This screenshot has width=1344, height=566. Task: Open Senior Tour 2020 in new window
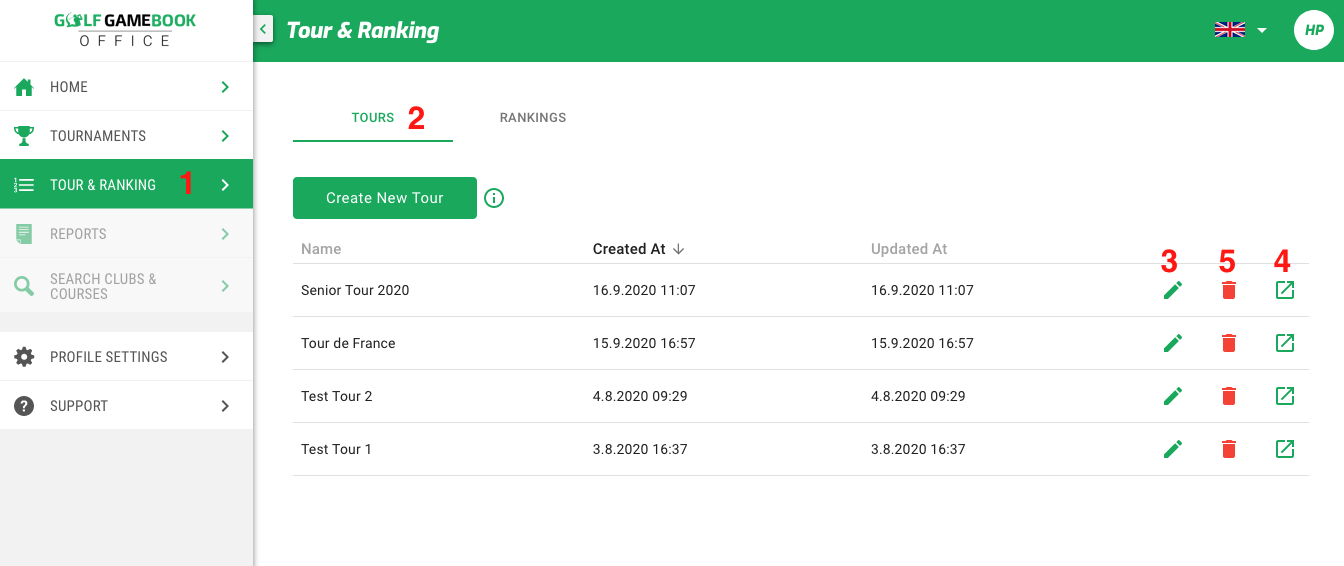1285,290
